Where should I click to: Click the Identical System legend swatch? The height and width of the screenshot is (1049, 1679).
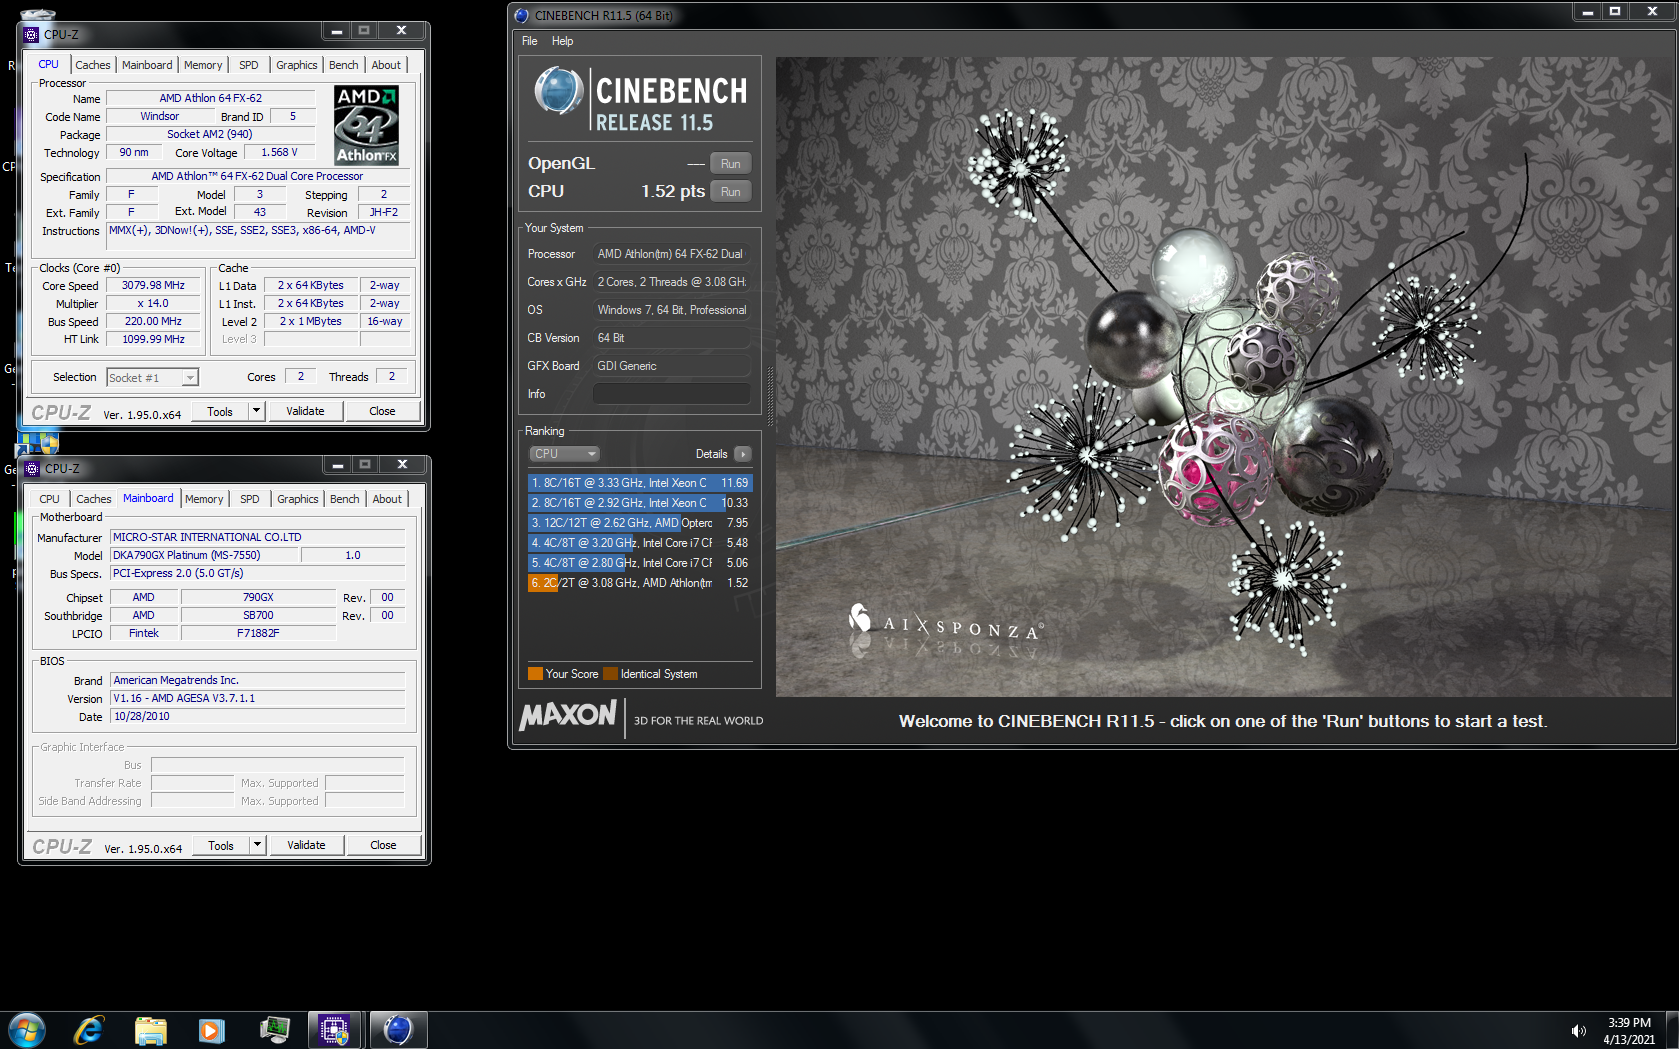pos(610,674)
